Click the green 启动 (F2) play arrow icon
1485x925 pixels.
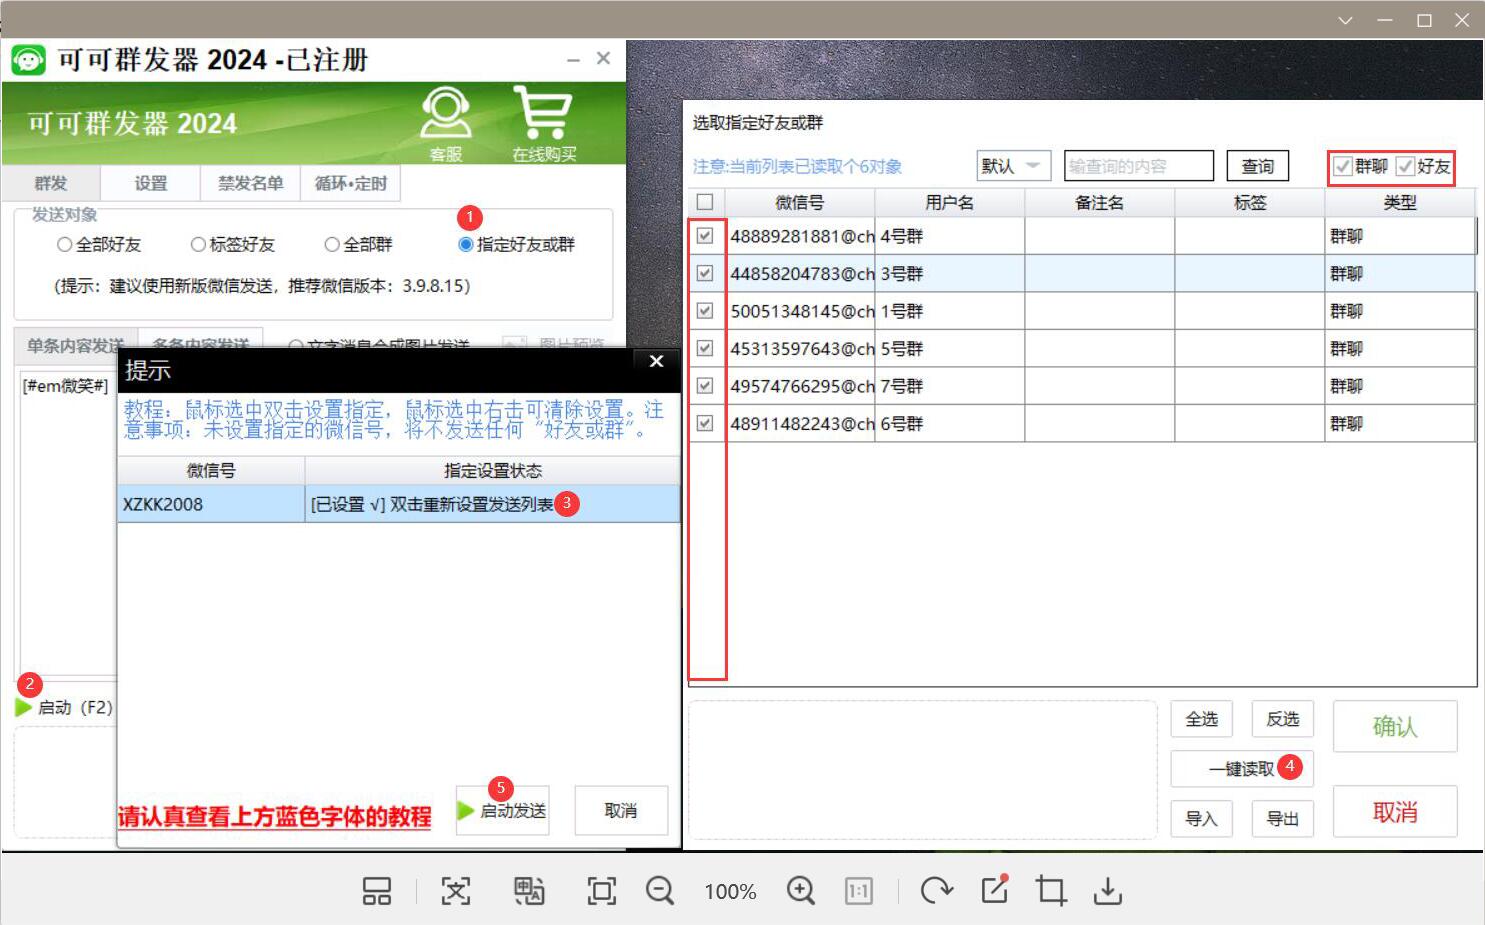tap(24, 707)
